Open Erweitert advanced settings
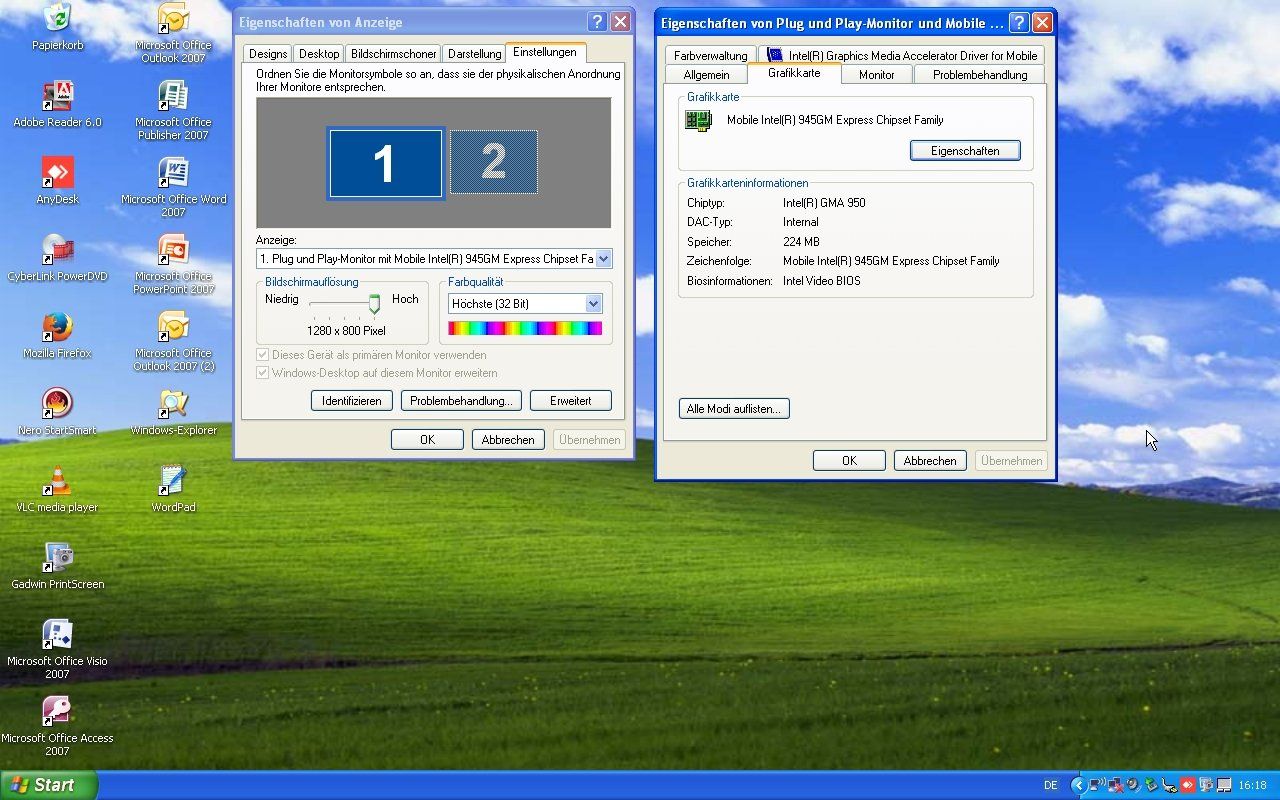Image resolution: width=1280 pixels, height=800 pixels. [570, 401]
